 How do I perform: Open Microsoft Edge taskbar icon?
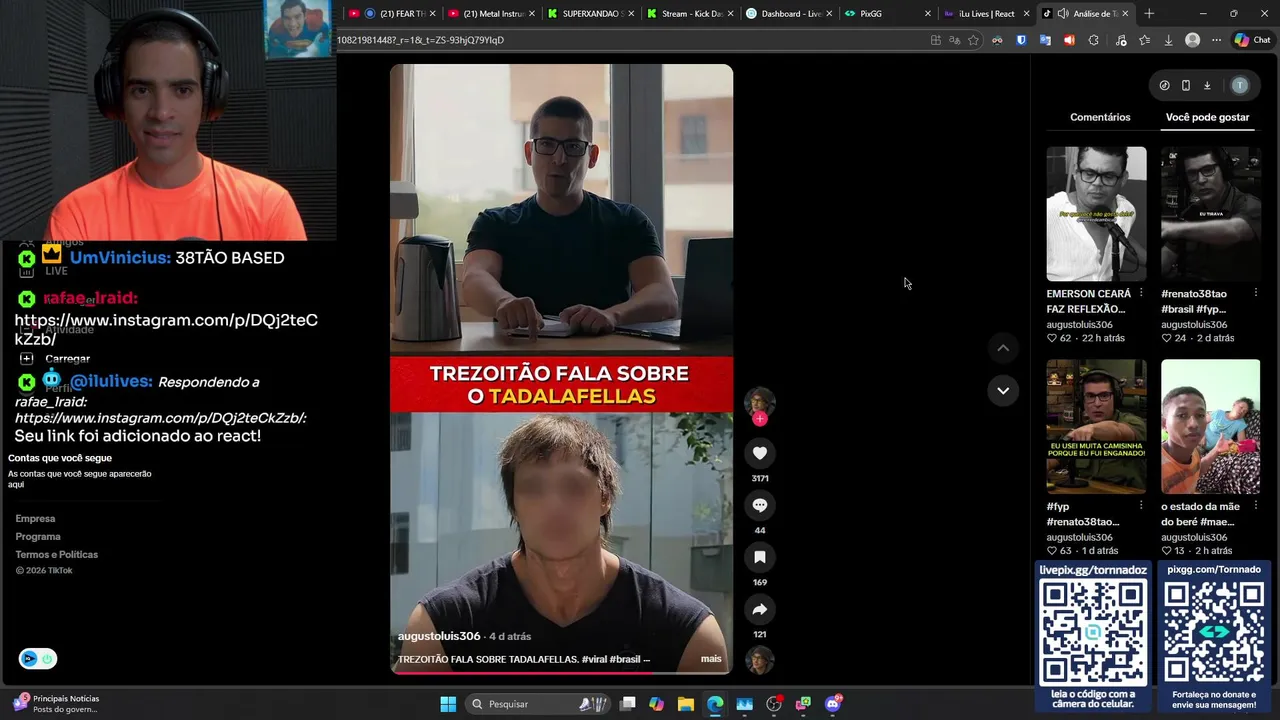715,704
